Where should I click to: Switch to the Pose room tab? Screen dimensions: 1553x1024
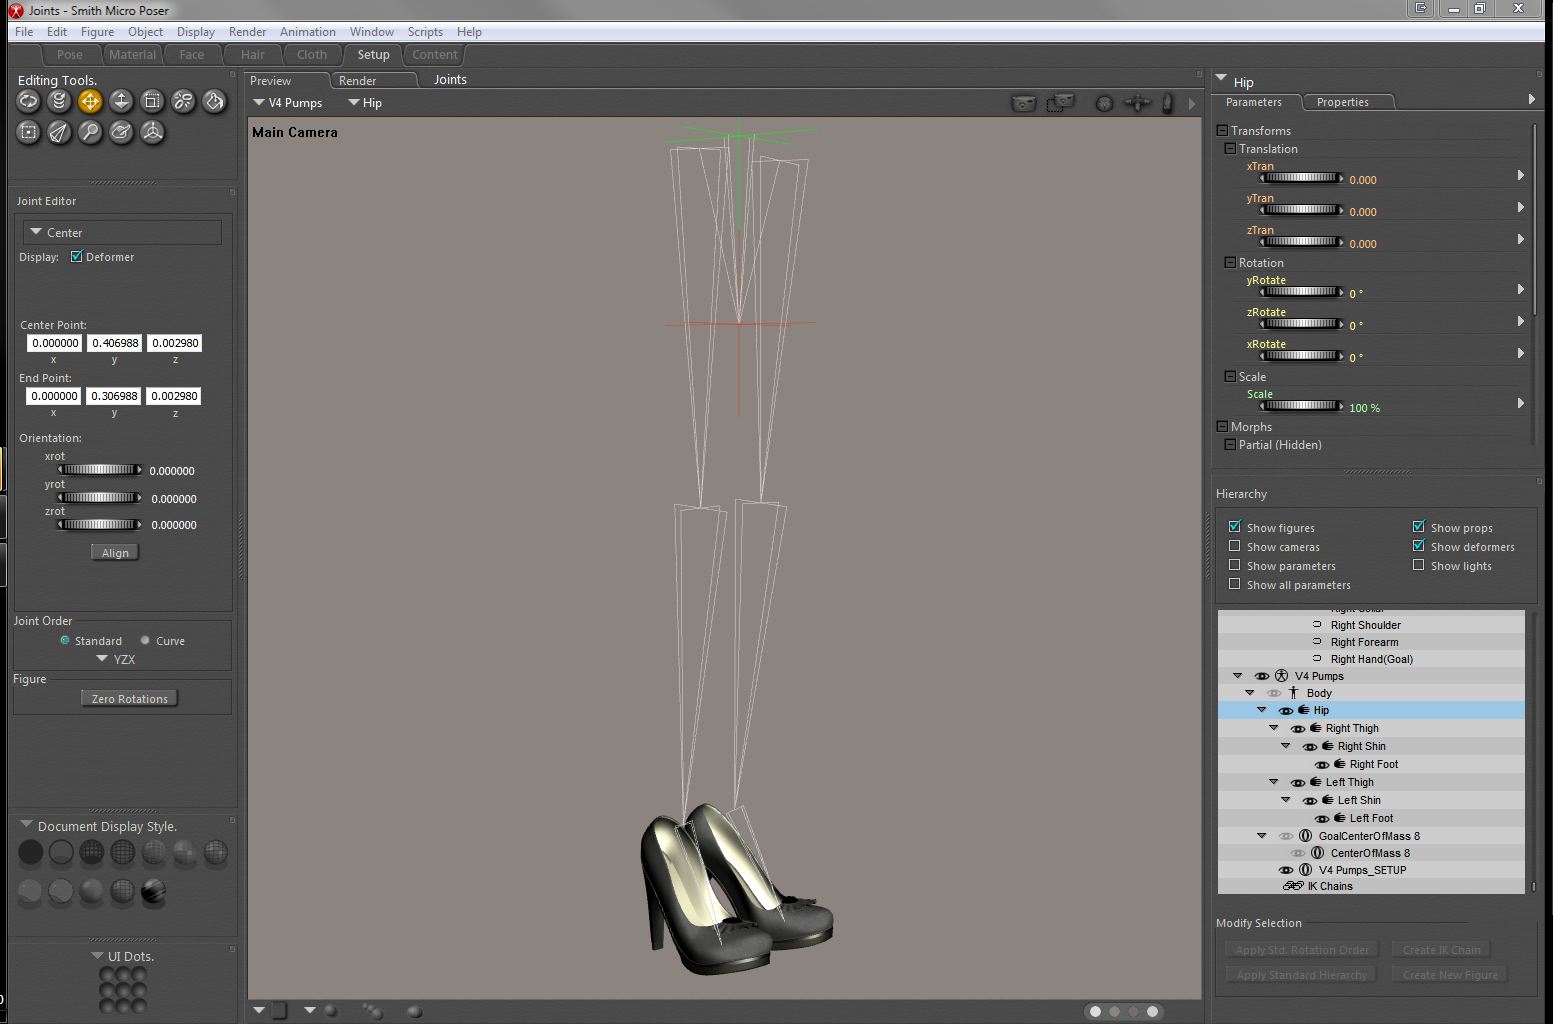point(70,55)
